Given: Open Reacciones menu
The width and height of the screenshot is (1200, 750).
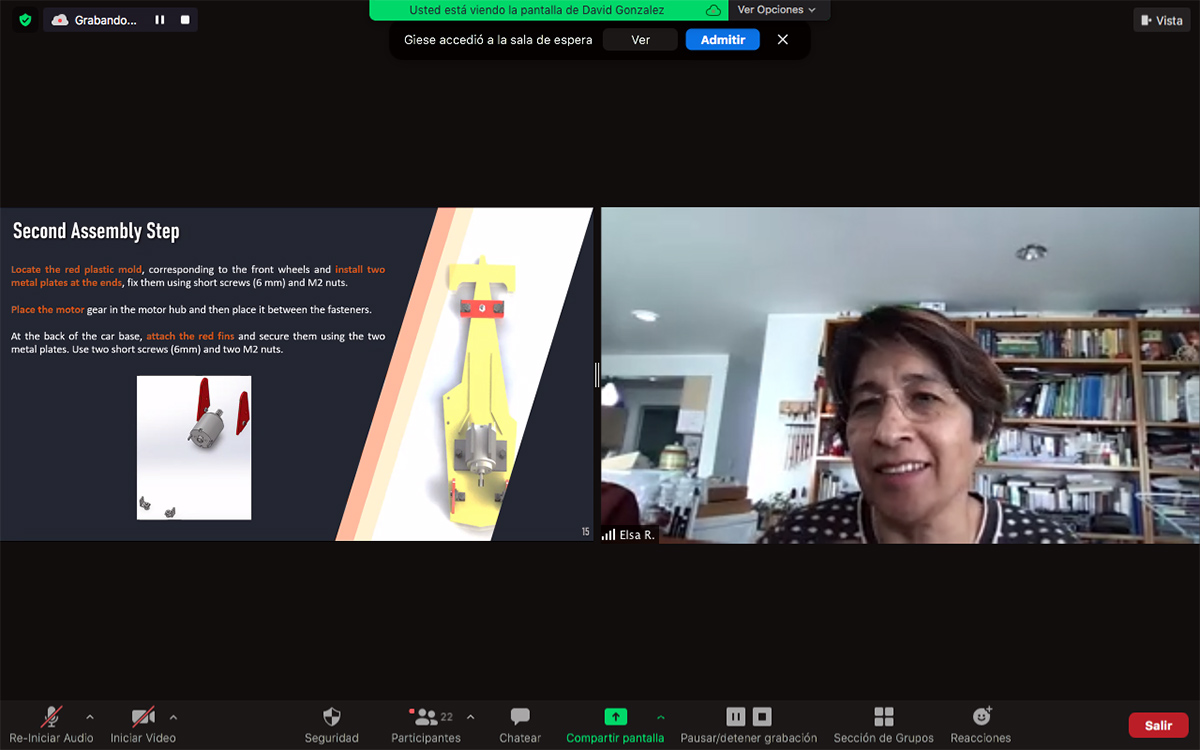Looking at the screenshot, I should pos(981,725).
